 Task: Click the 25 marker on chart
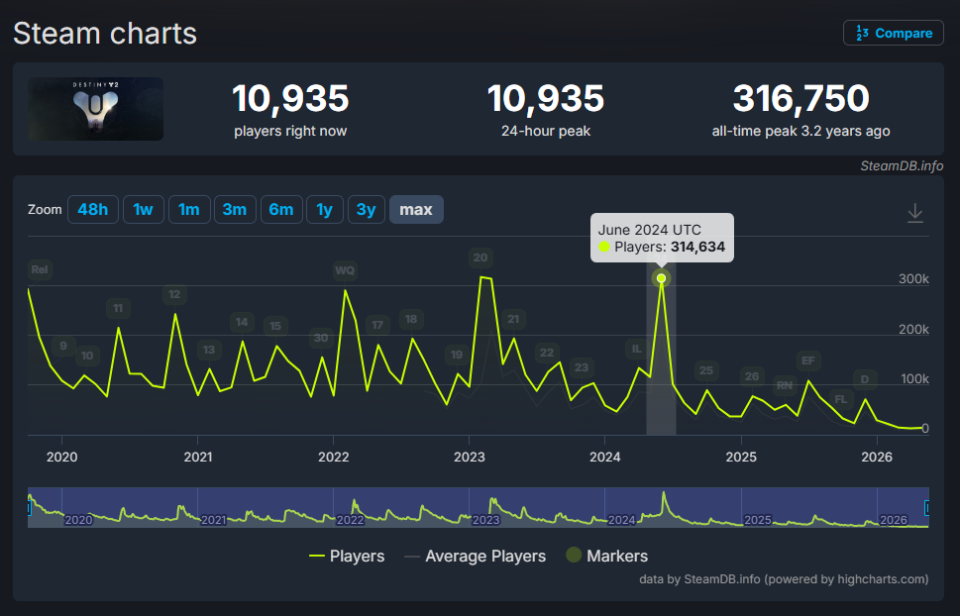706,370
